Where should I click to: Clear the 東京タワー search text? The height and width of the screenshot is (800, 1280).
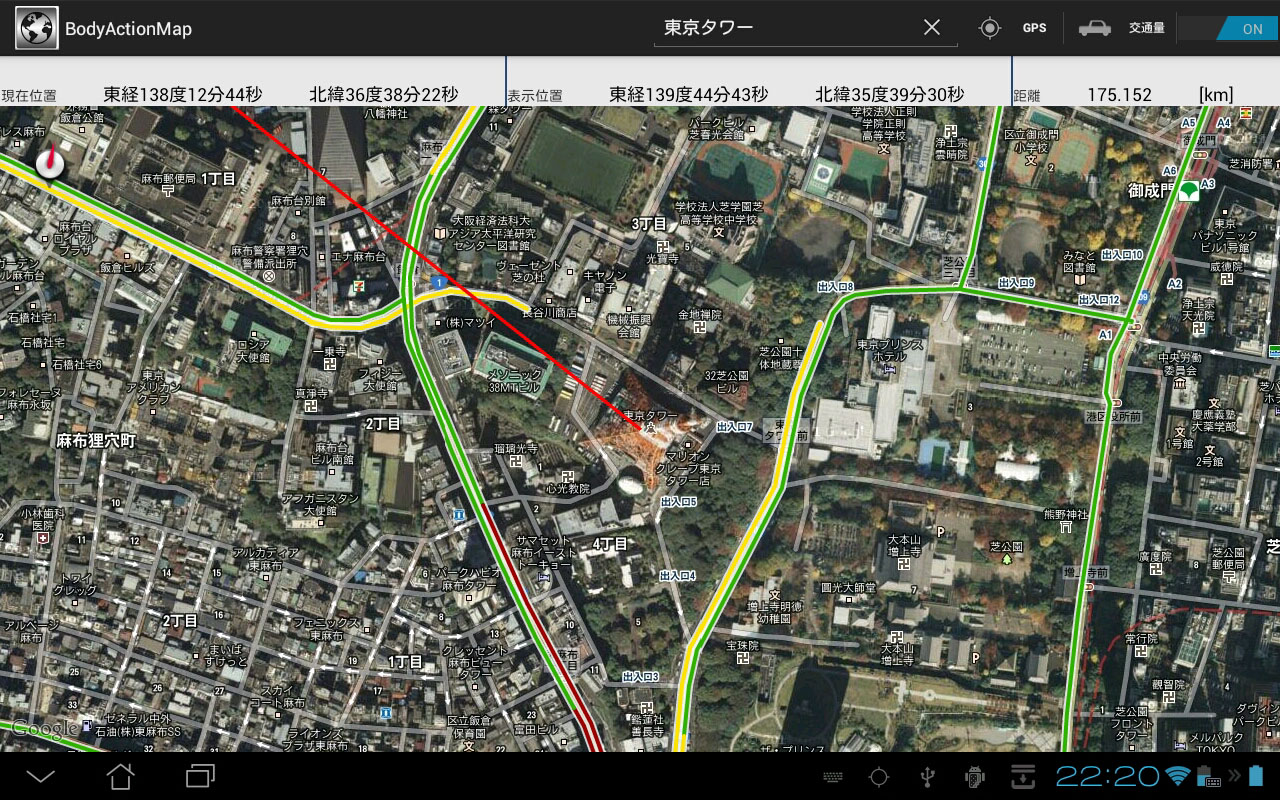(x=931, y=28)
